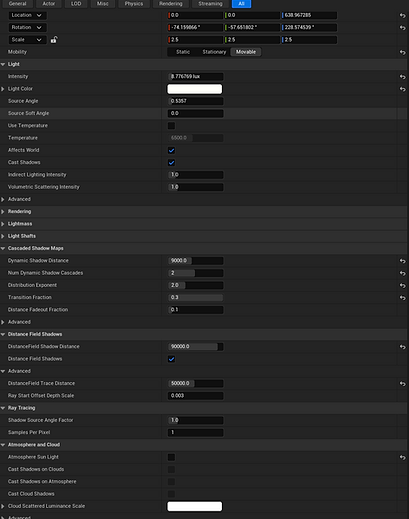Viewport: 409px width, 519px height.
Task: Expand the Light Shafts section
Action: pyautogui.click(x=3, y=236)
